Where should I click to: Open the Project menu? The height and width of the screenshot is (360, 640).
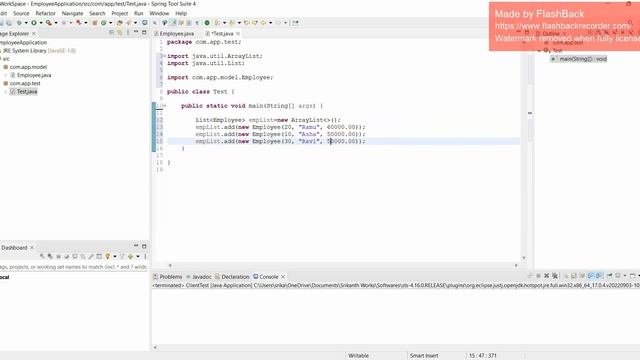coord(120,13)
